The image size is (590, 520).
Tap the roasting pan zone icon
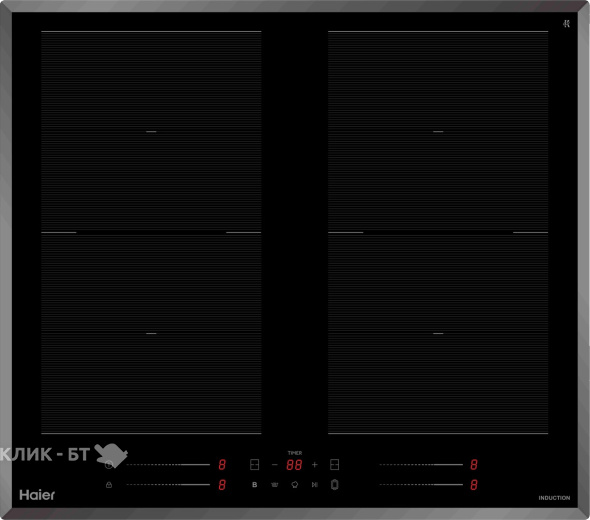tap(335, 485)
